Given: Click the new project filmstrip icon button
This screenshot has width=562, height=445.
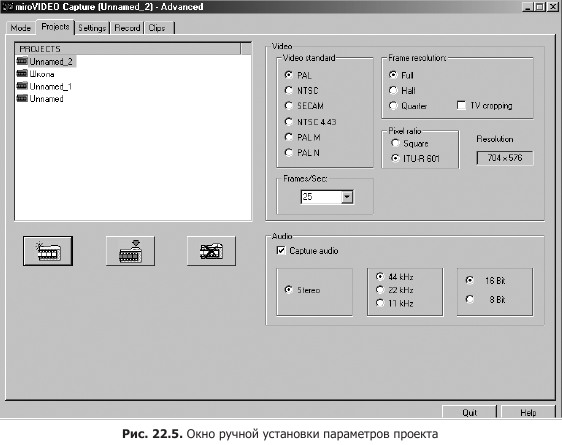Looking at the screenshot, I should 48,251.
